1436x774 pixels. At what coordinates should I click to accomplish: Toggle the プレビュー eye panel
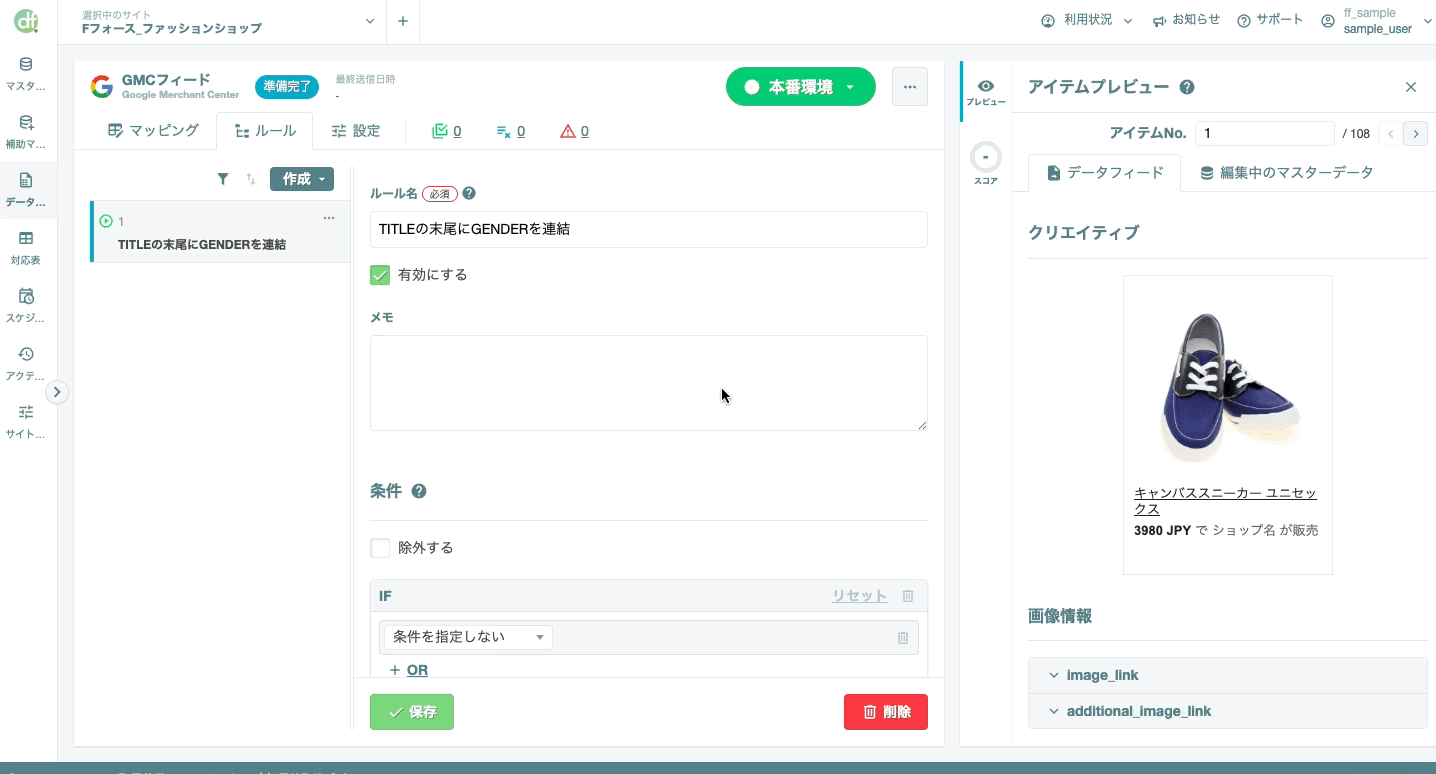(986, 91)
